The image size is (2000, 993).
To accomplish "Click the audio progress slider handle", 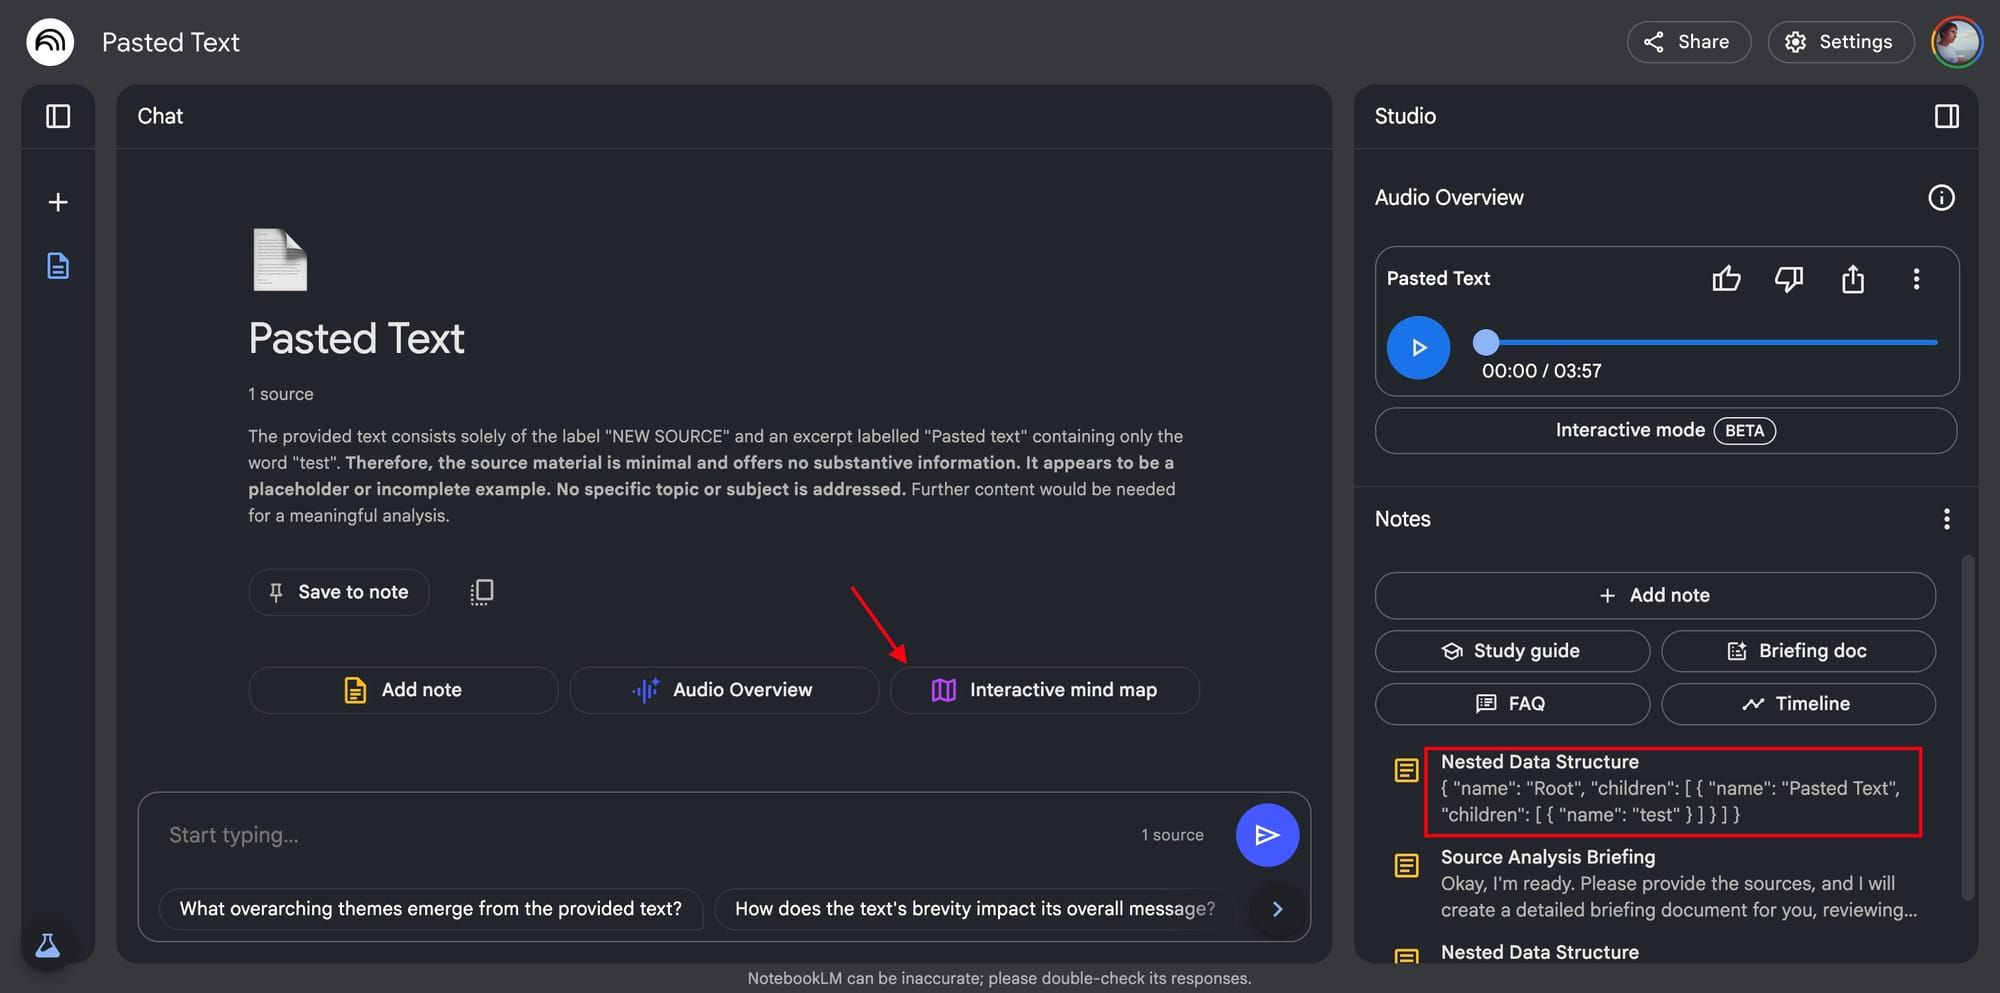I will point(1486,342).
